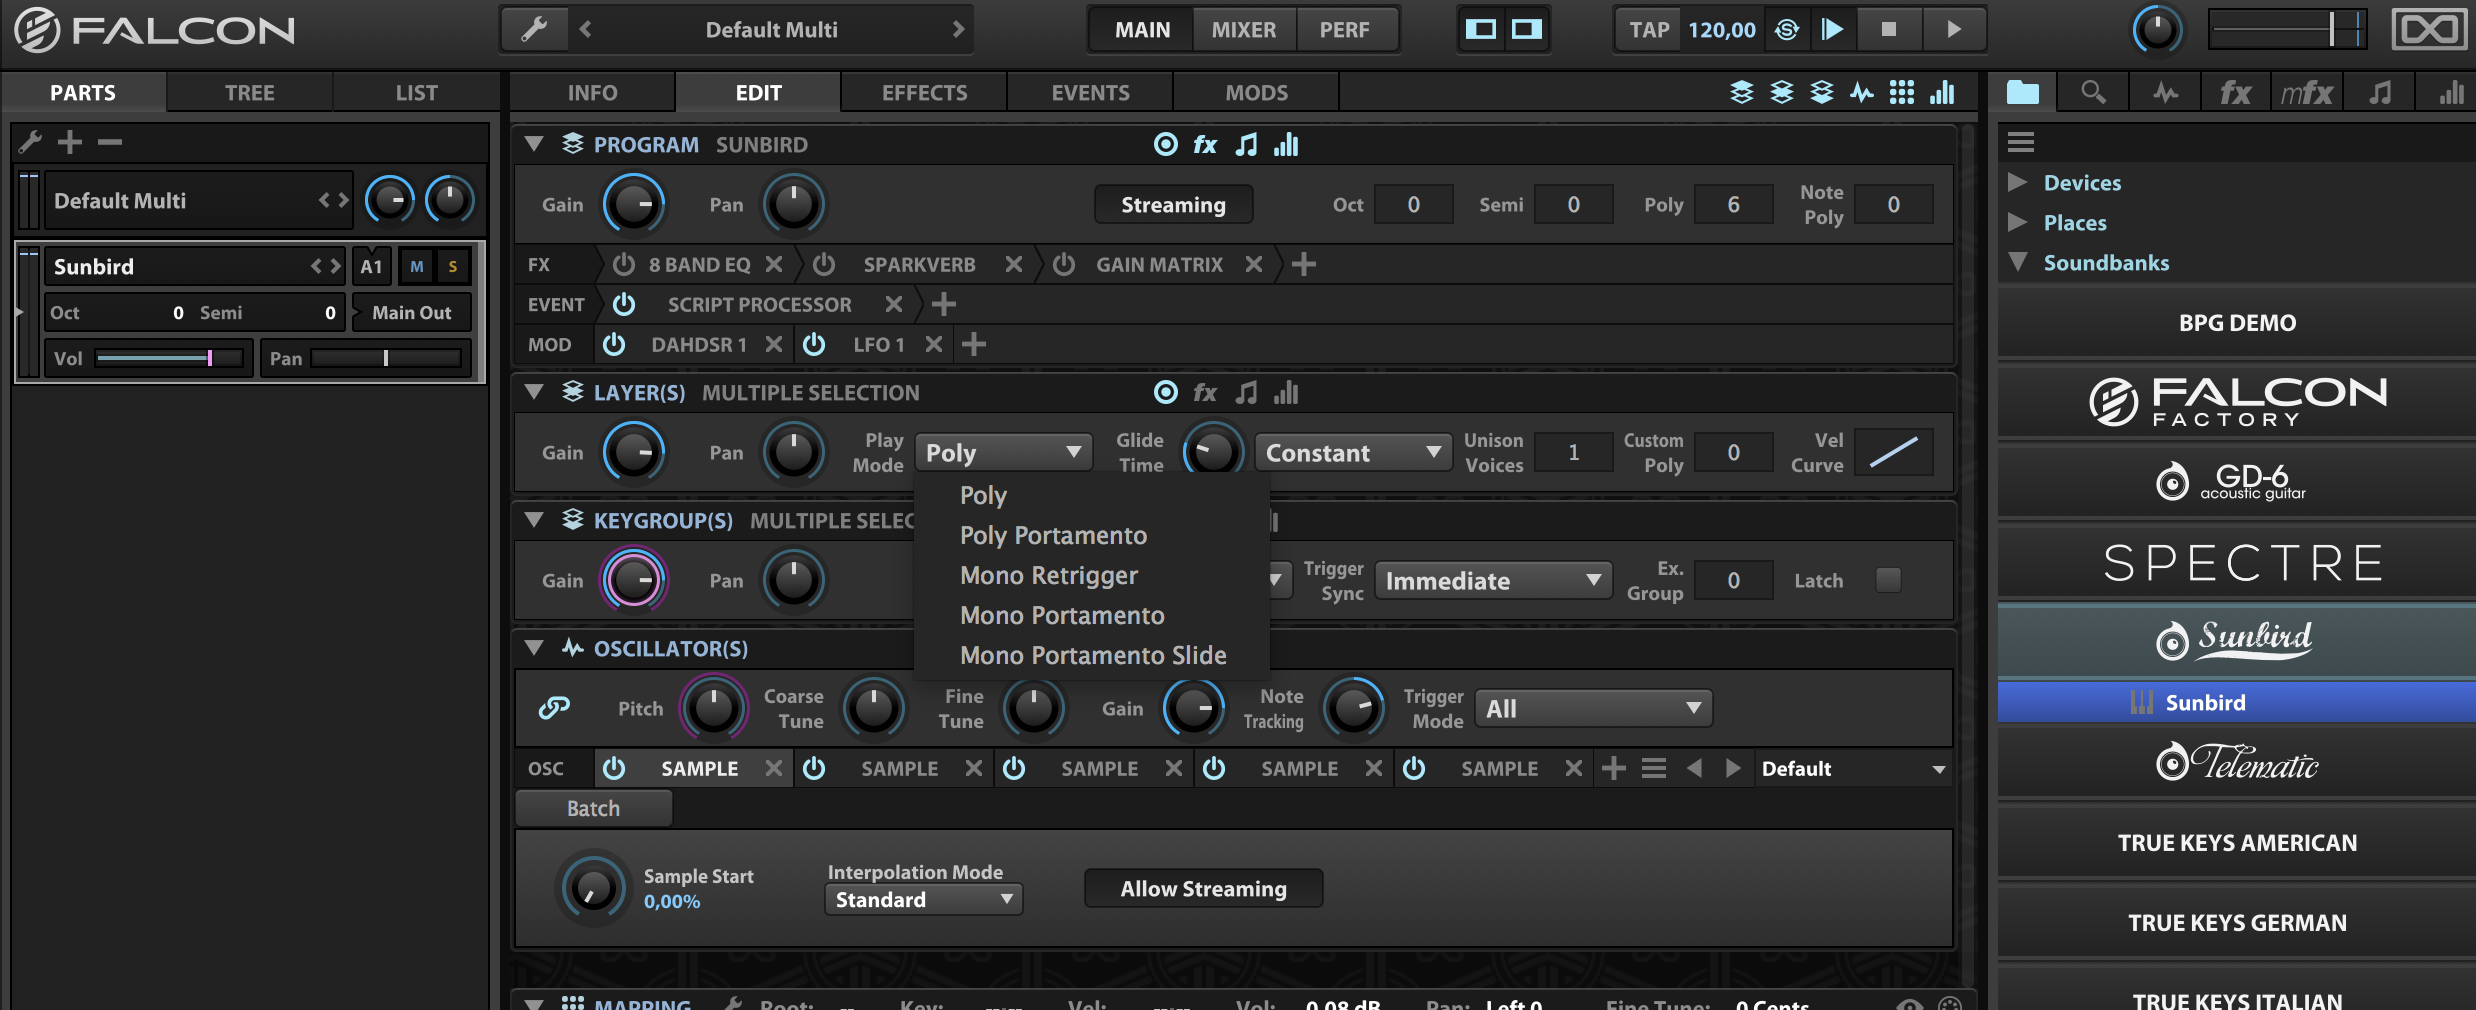Open the Glide Constant dropdown
This screenshot has height=1010, width=2476.
1353,453
